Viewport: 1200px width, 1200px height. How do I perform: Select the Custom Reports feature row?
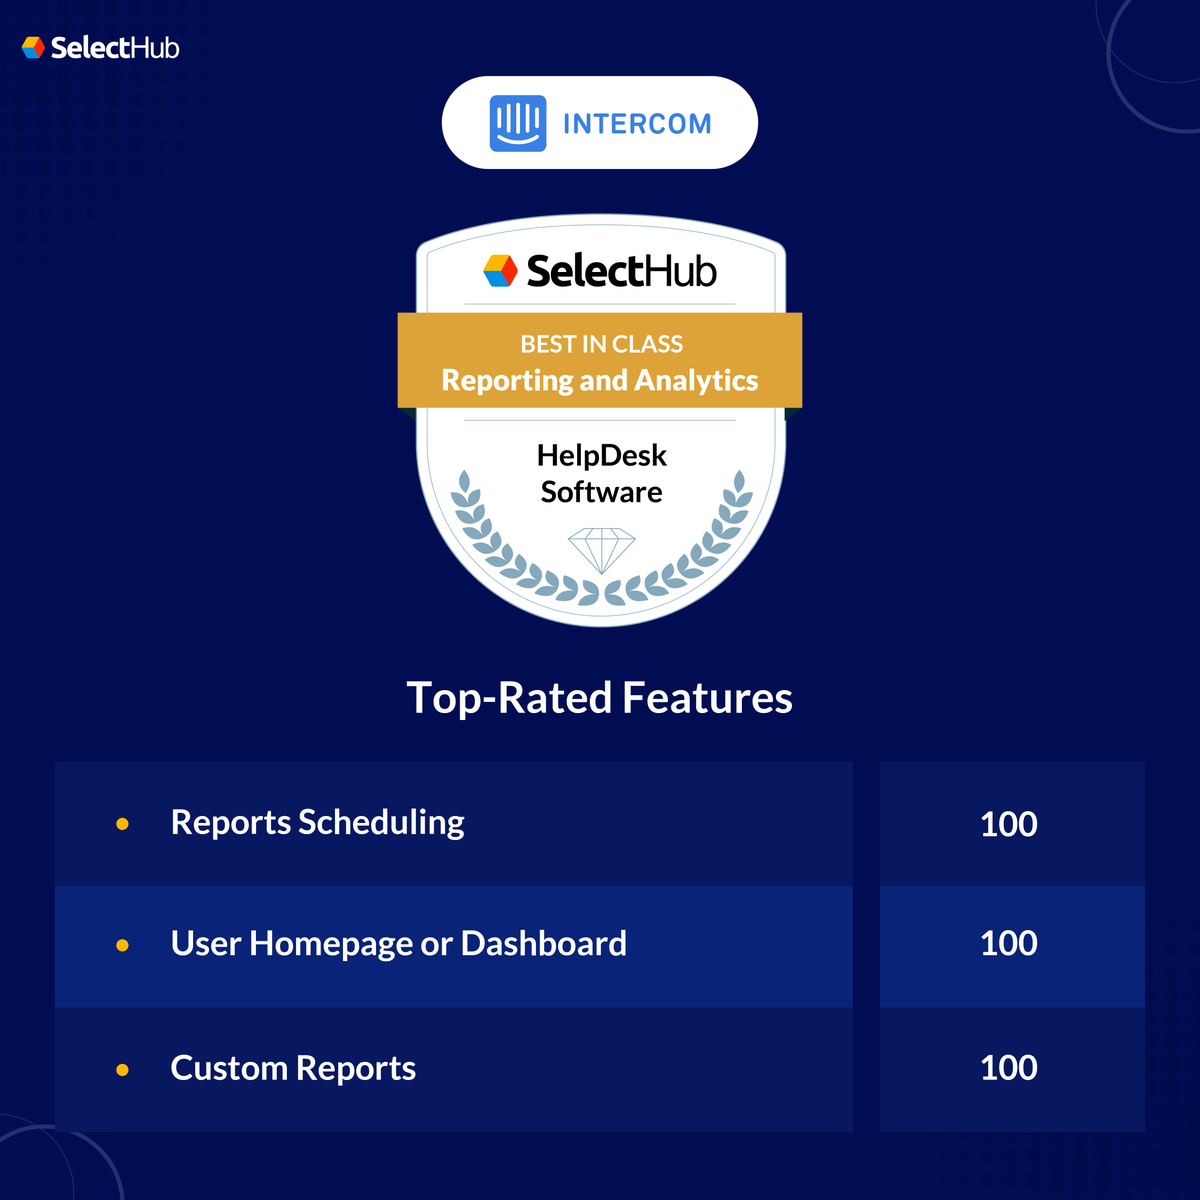454,1069
